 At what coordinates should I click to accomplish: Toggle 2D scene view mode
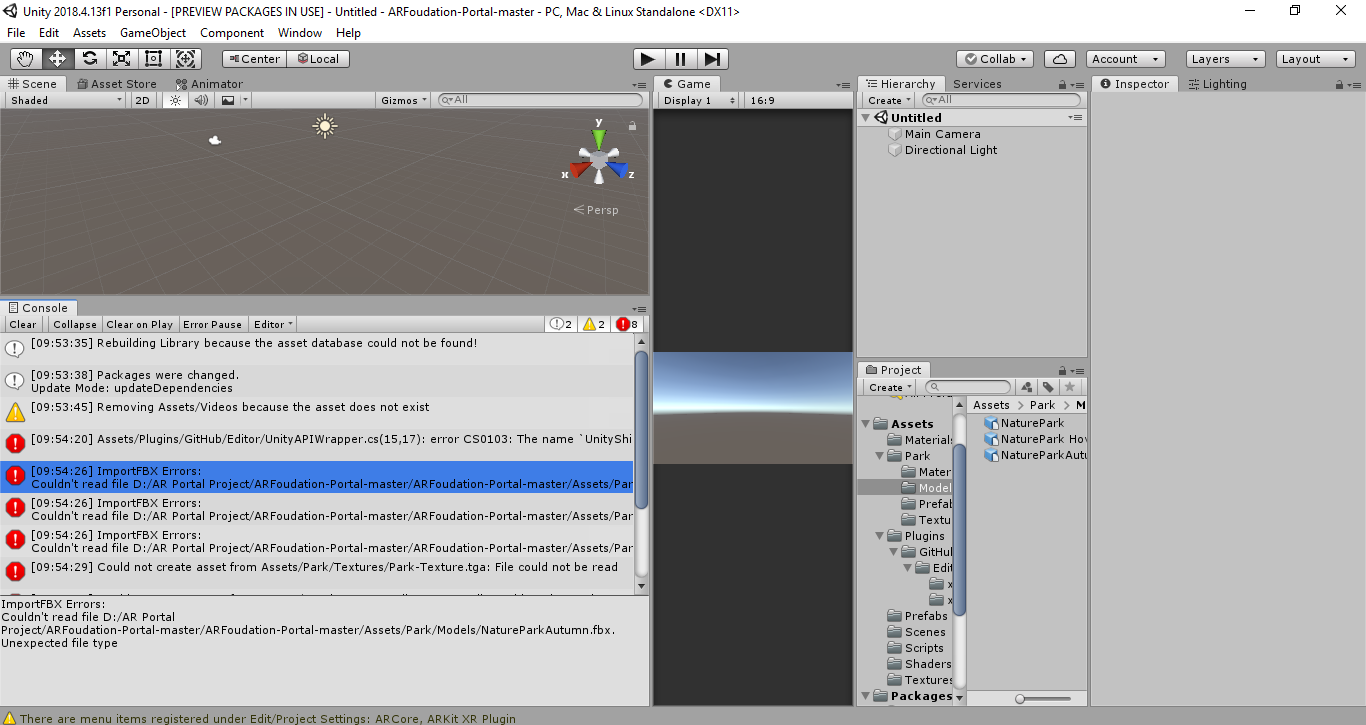[x=142, y=100]
